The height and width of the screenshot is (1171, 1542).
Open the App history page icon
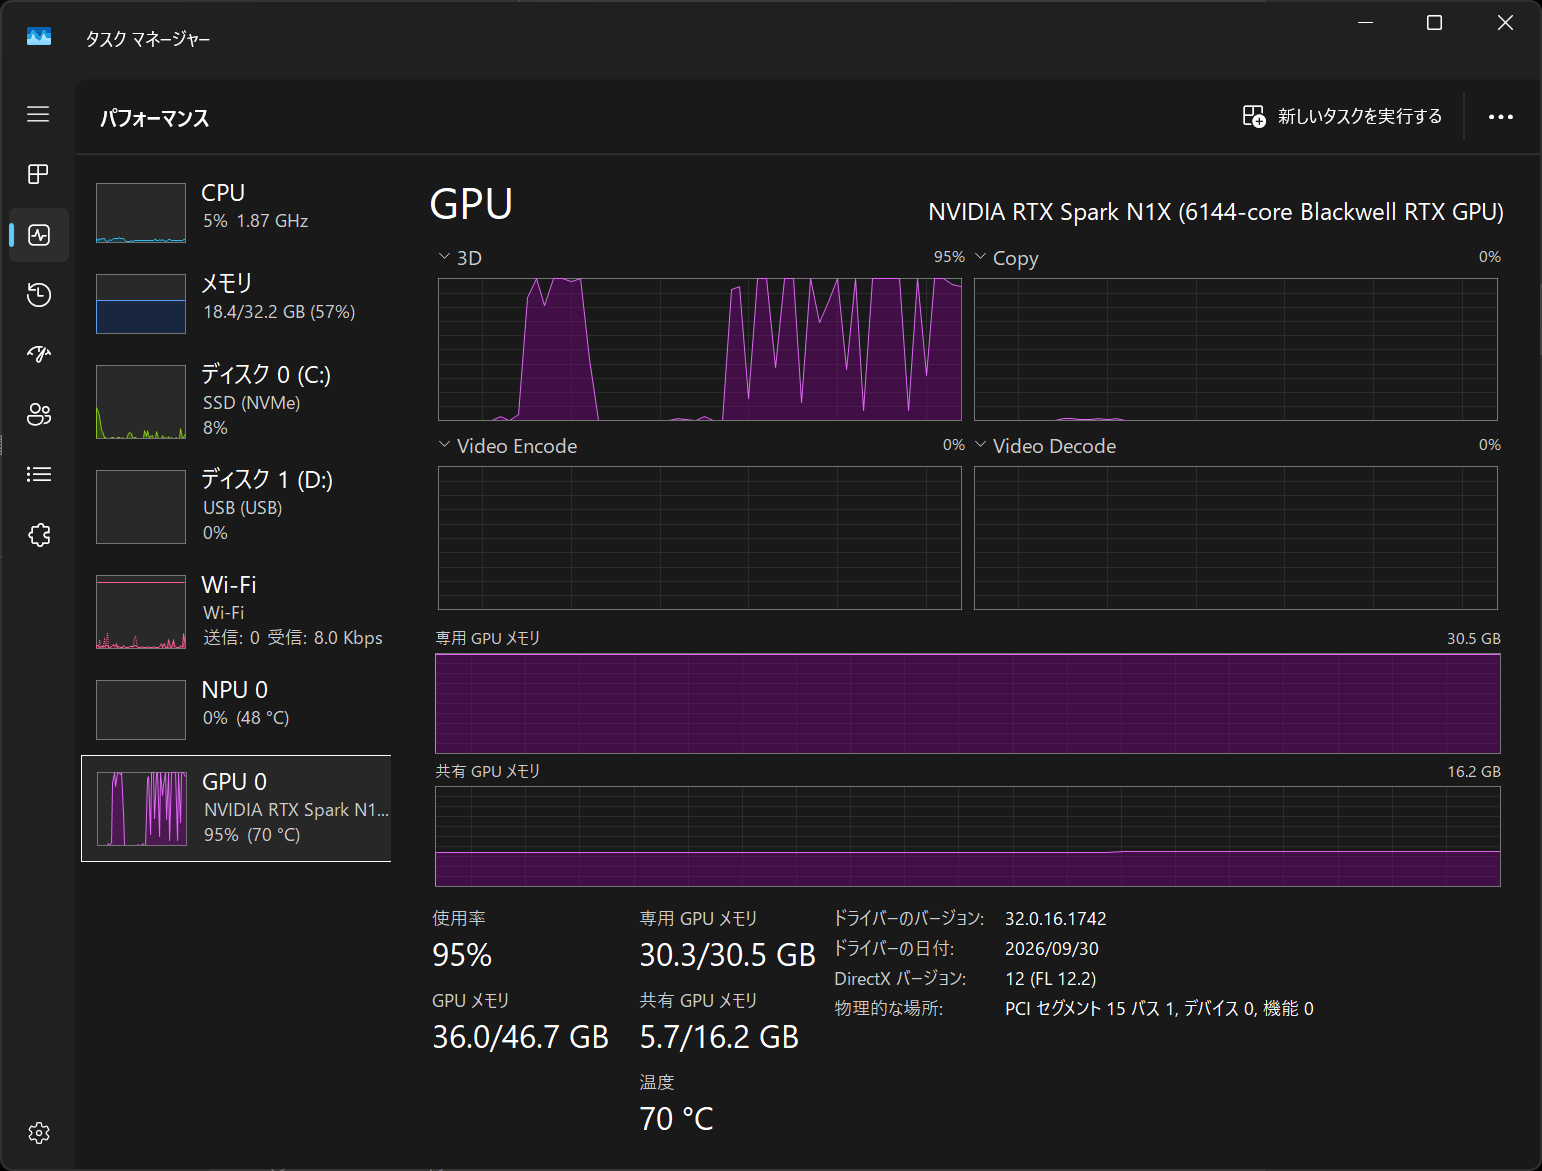[x=38, y=295]
